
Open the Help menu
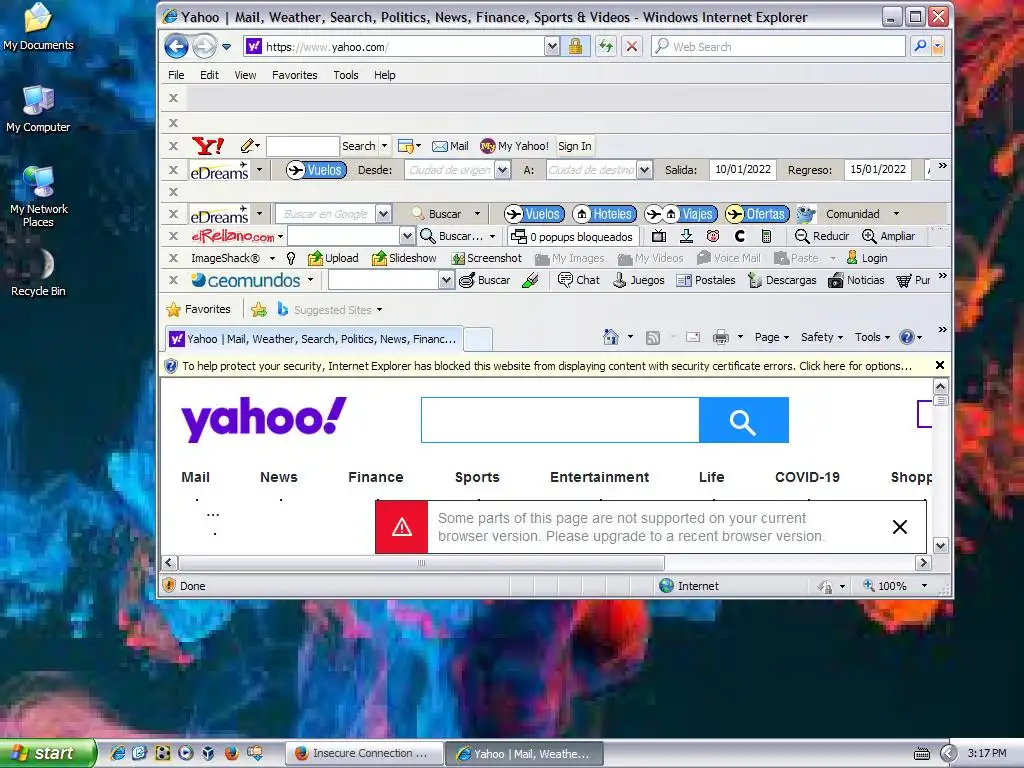tap(385, 75)
